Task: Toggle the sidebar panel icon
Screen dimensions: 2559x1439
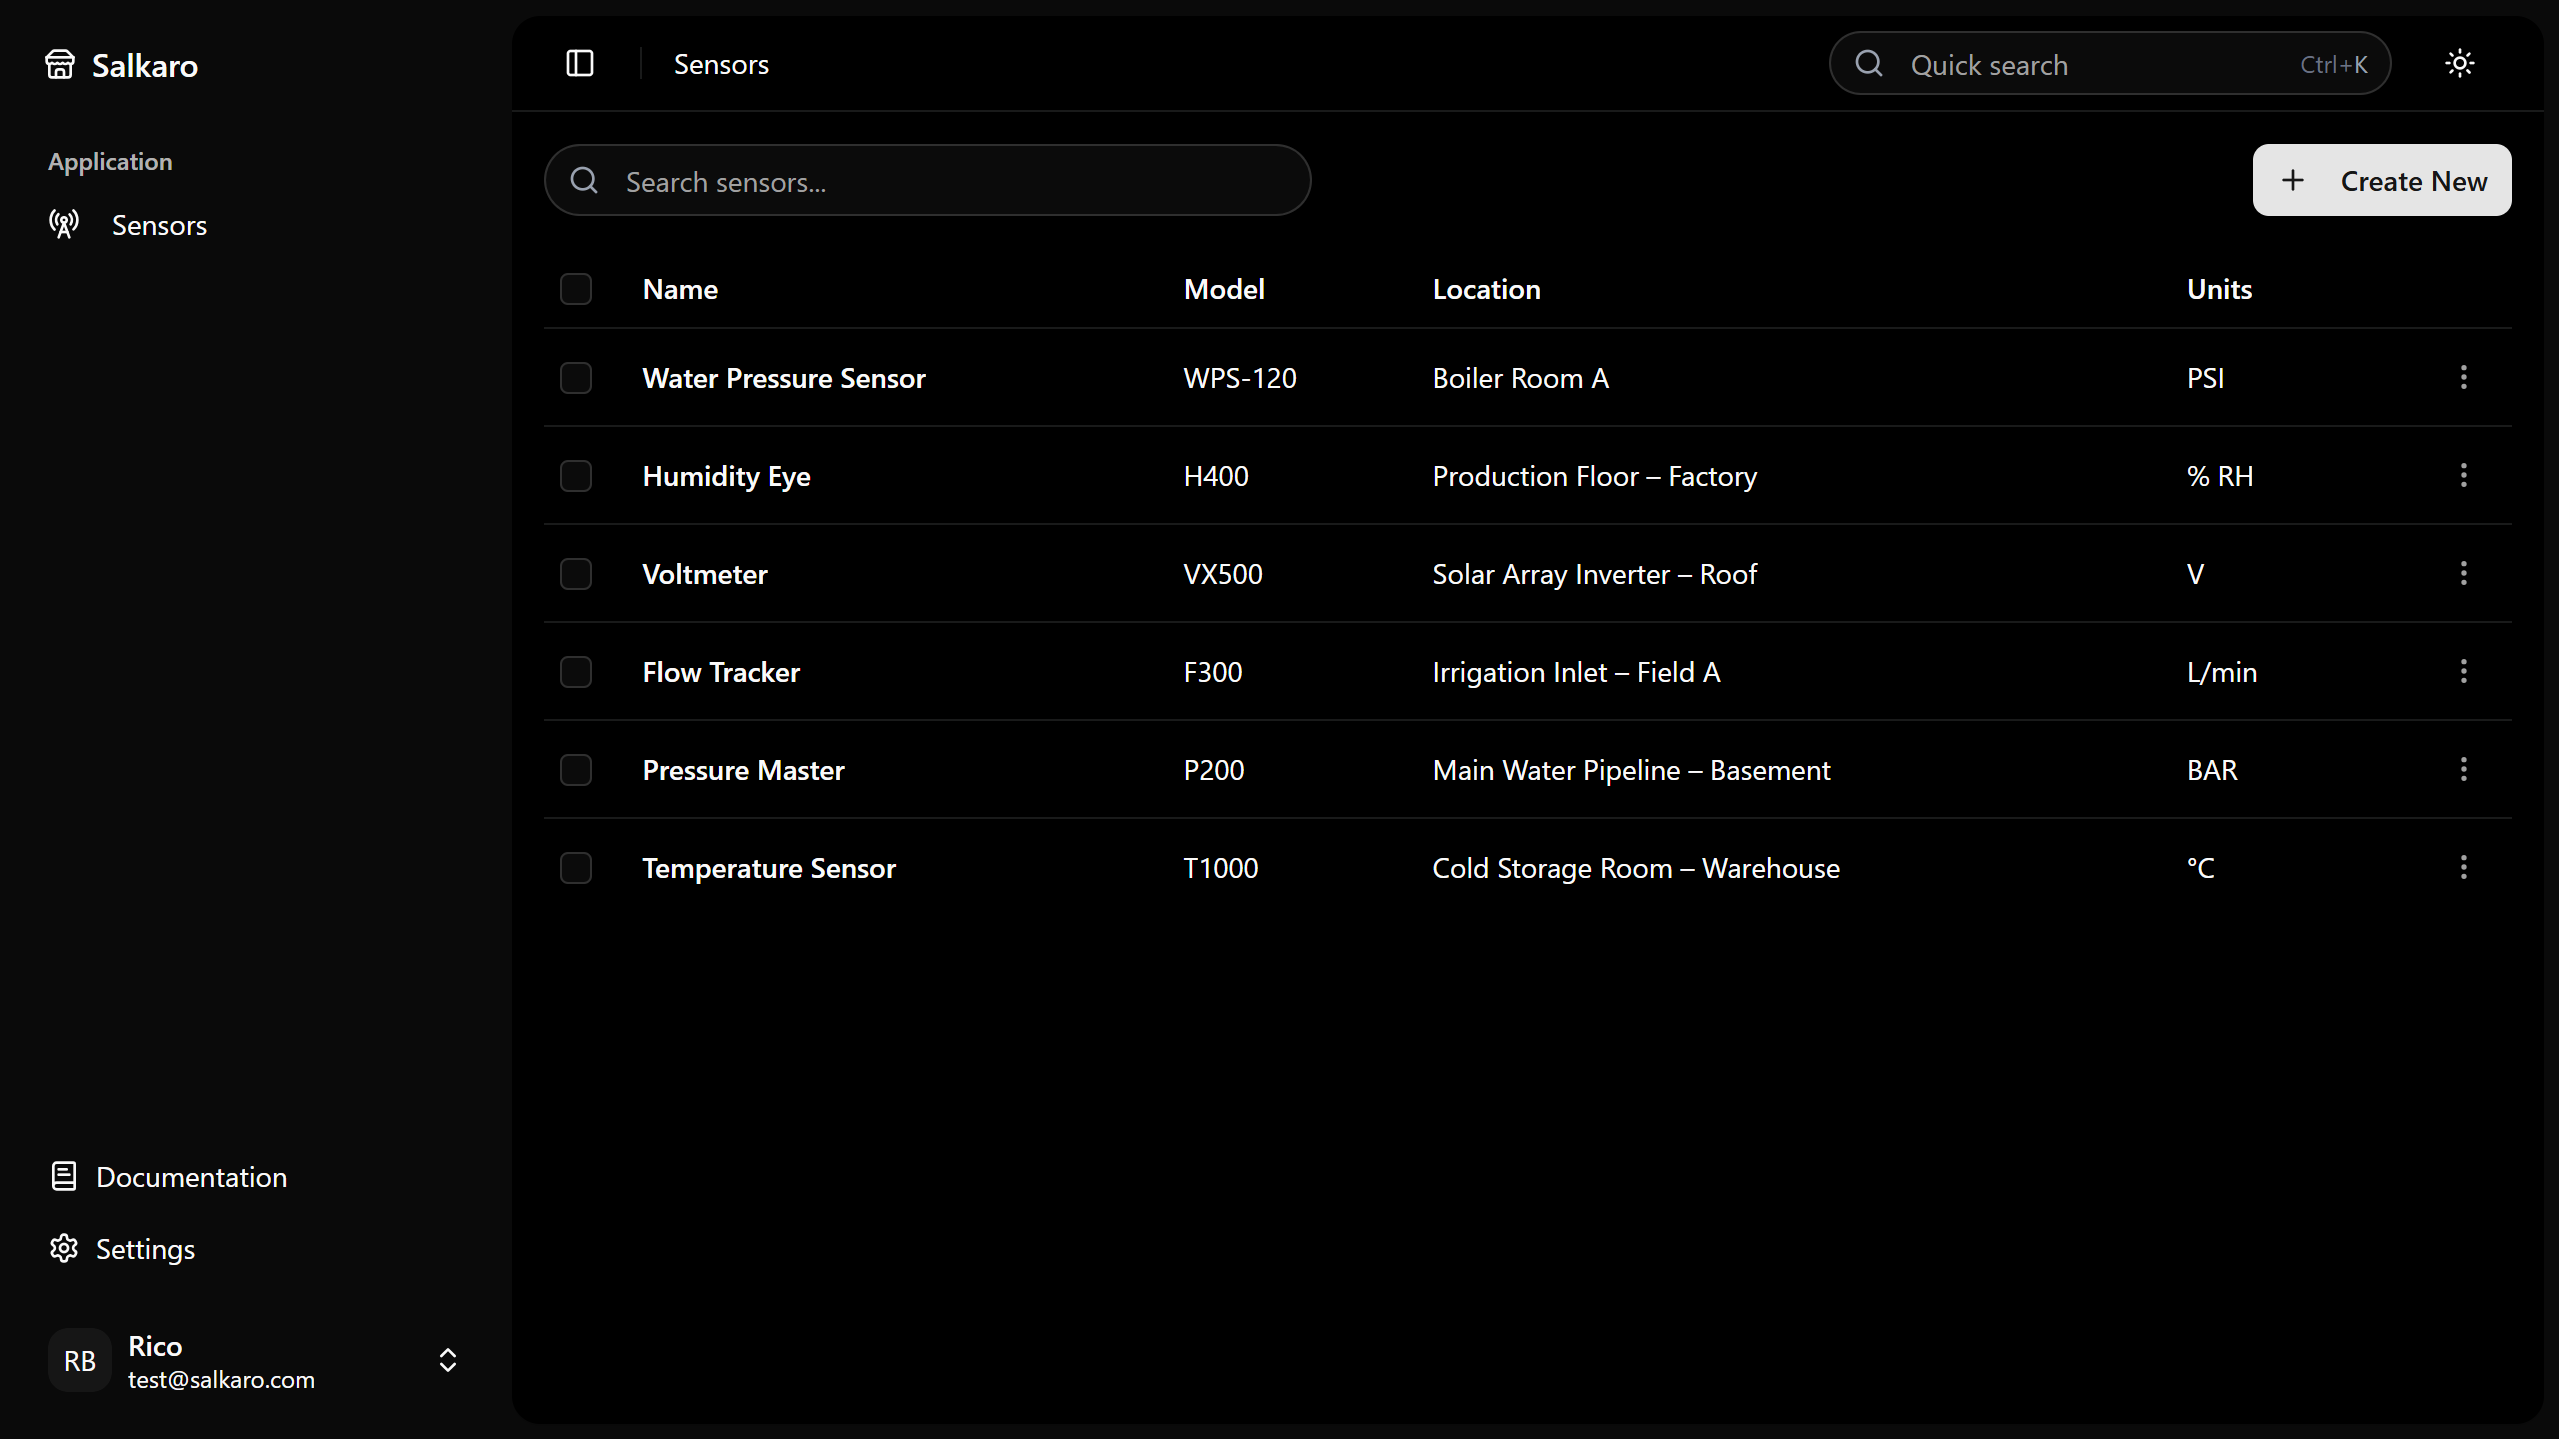Action: point(580,63)
